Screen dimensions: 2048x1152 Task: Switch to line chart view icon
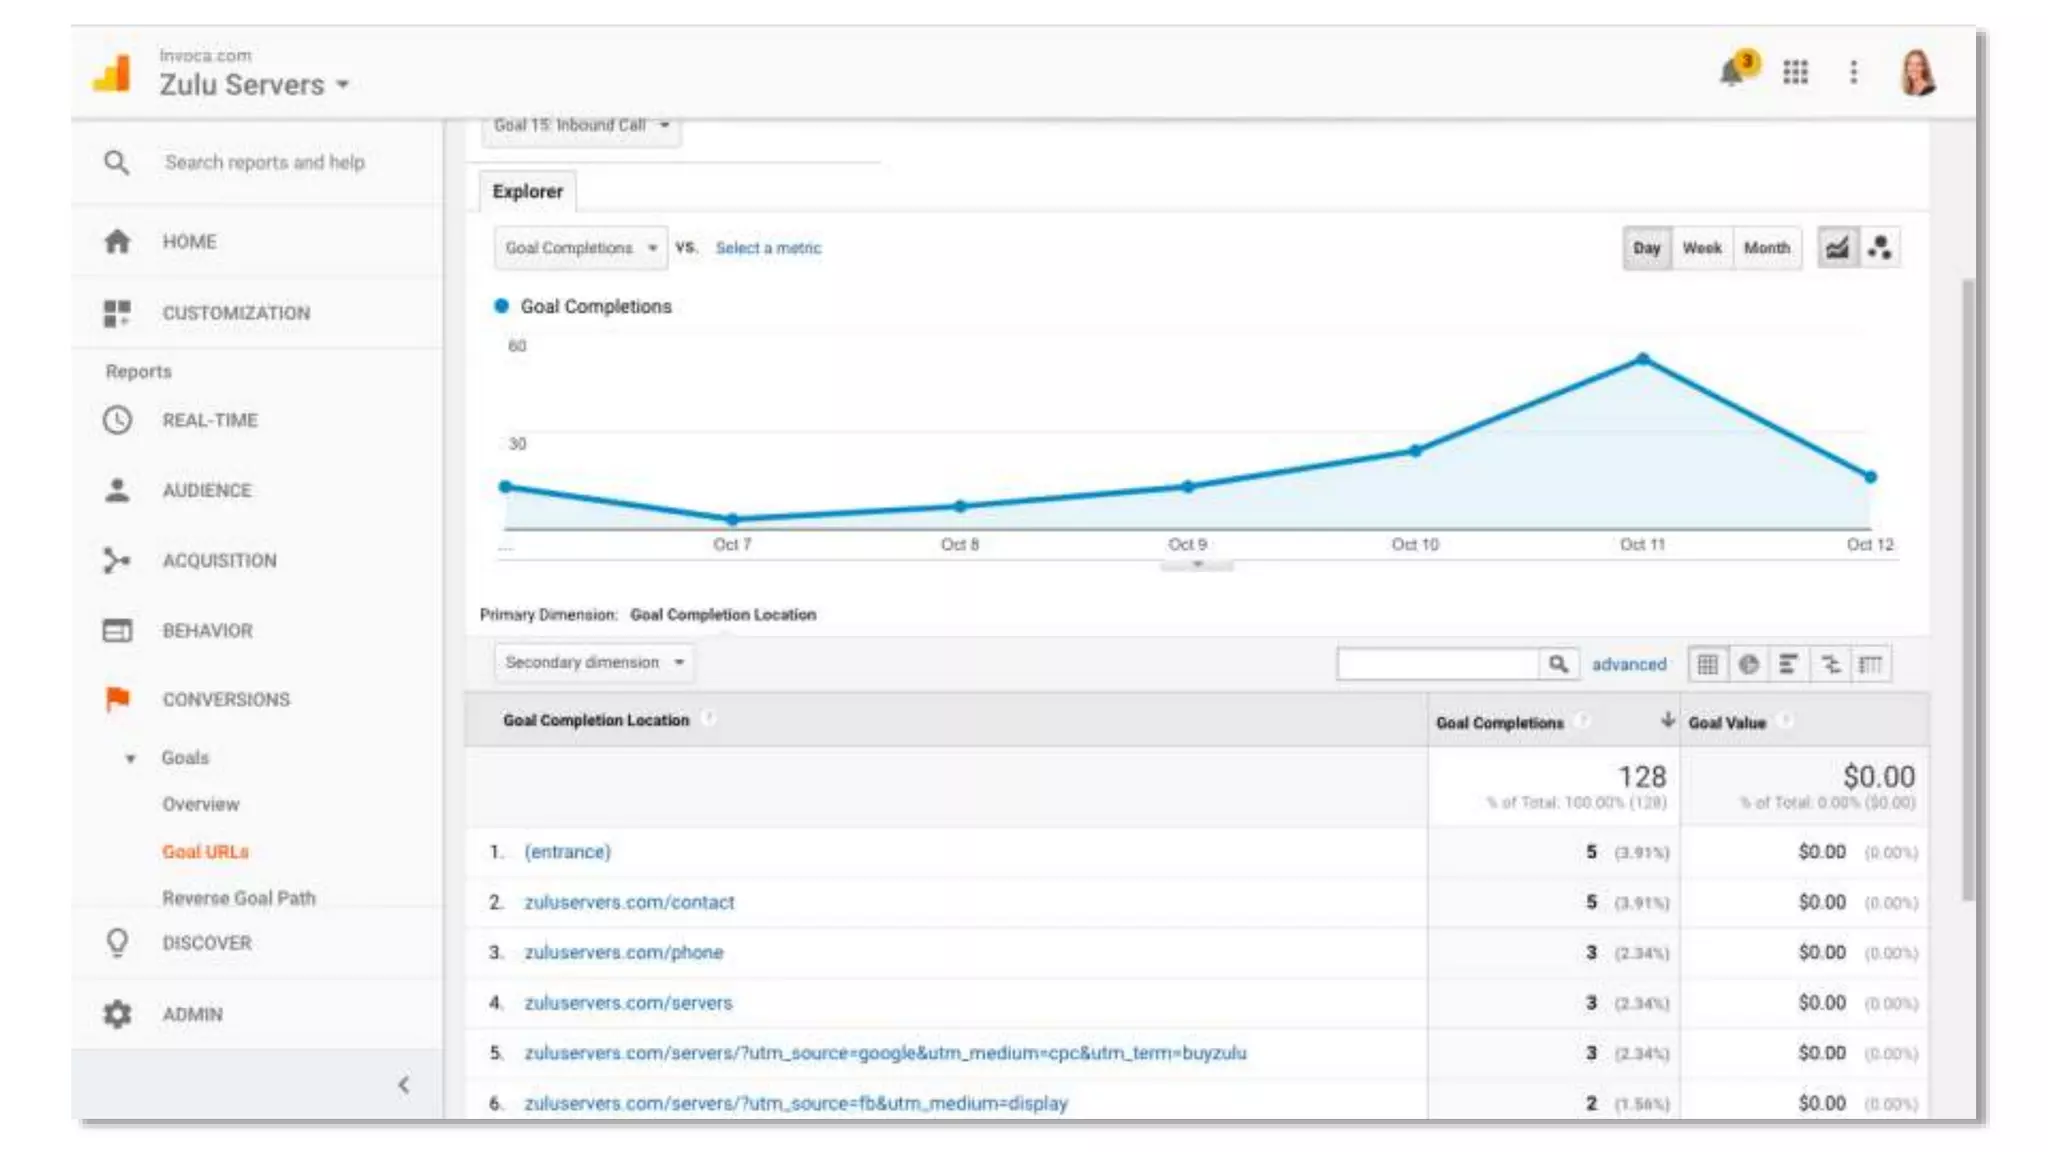click(x=1837, y=248)
